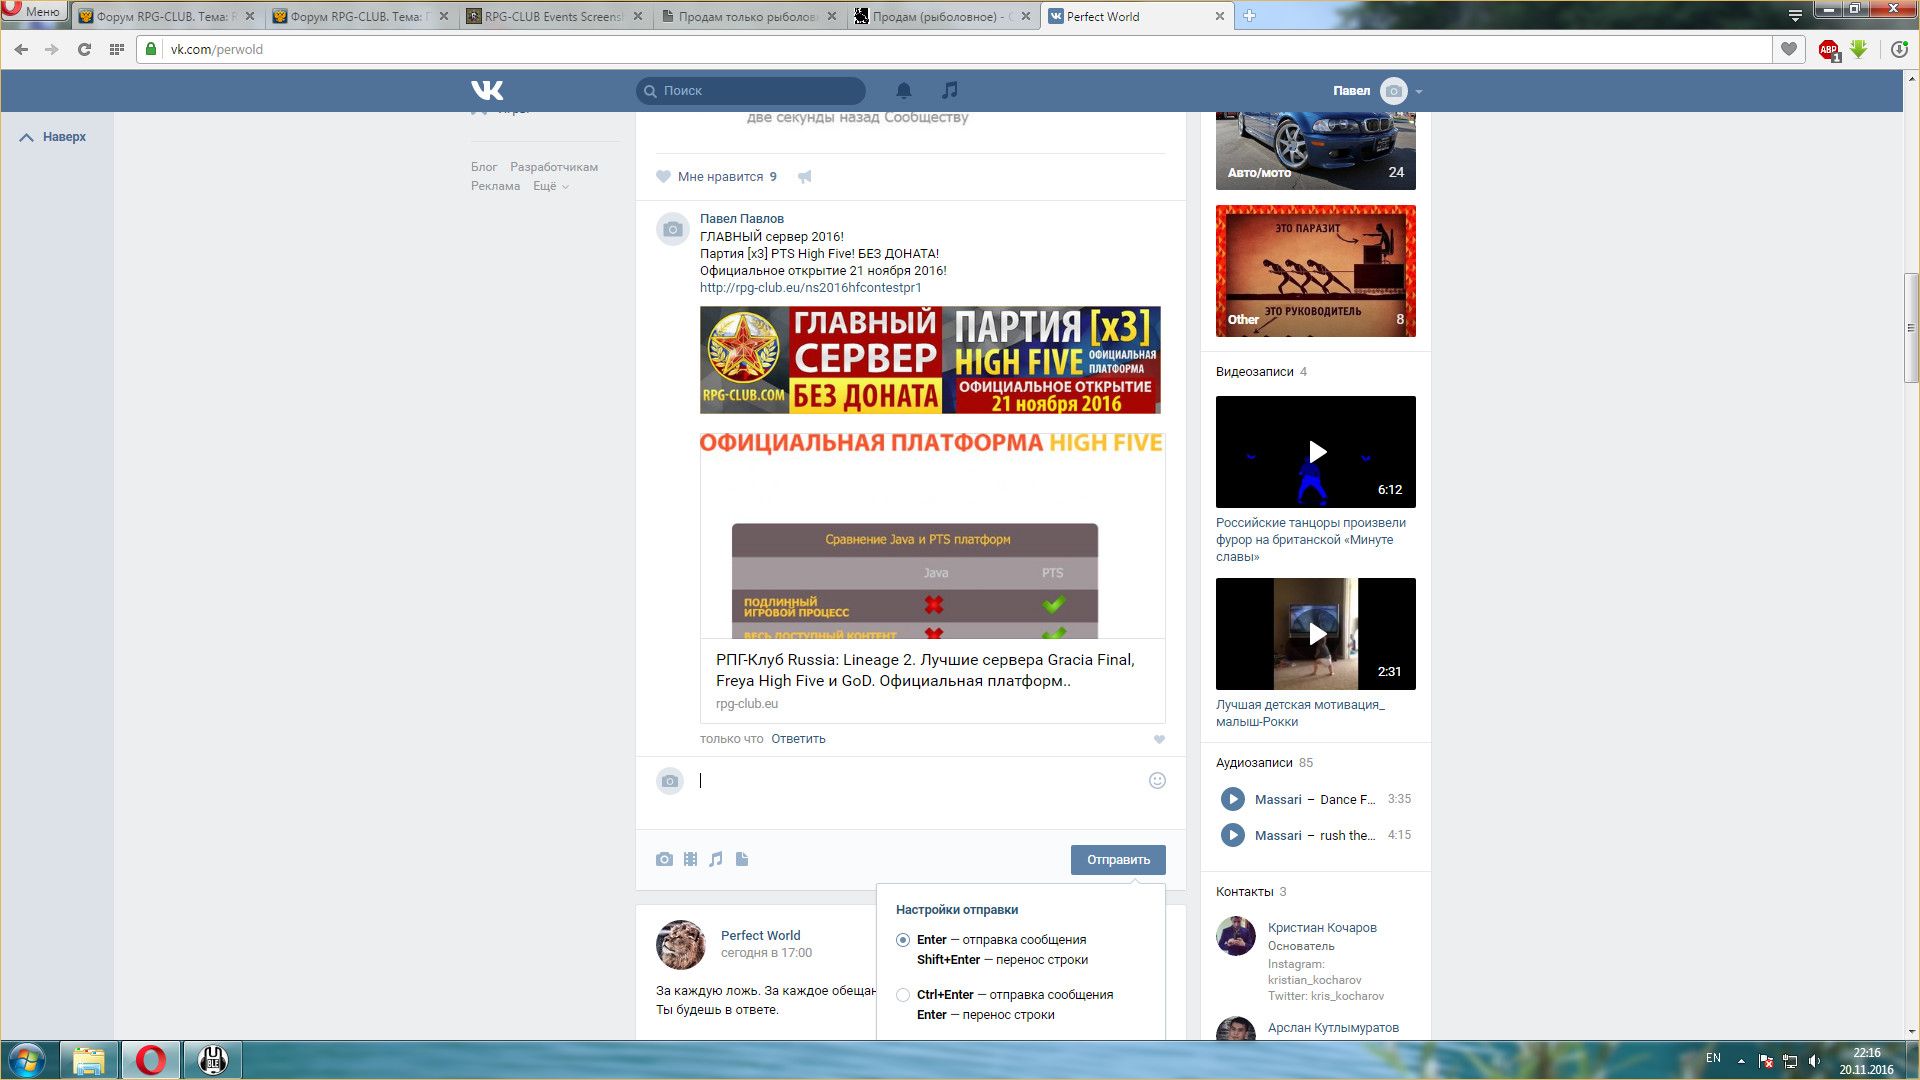Screen dimensions: 1920x1080
Task: Focus the Поиск search field
Action: tap(751, 90)
